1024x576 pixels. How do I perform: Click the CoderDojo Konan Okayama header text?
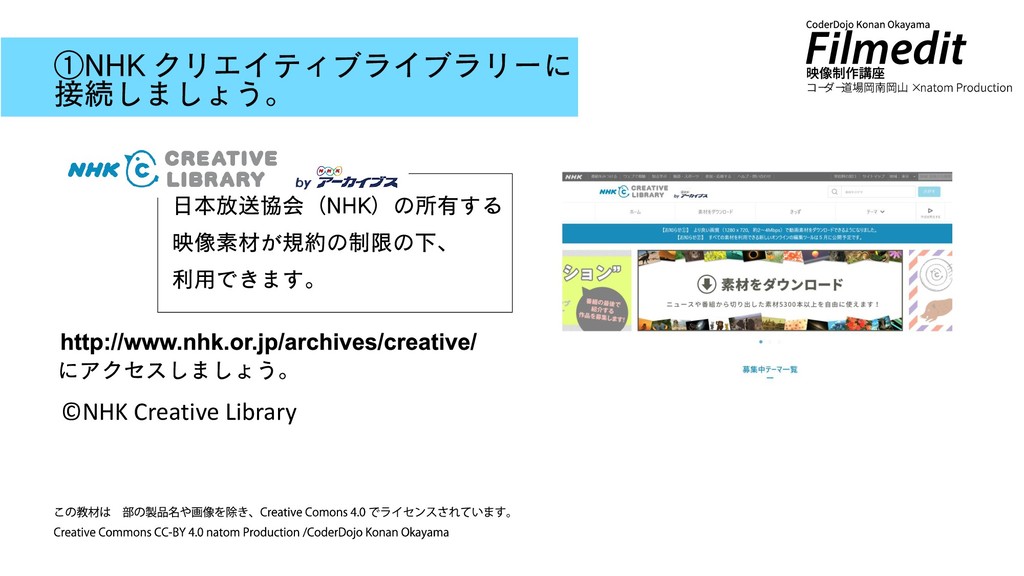[867, 25]
